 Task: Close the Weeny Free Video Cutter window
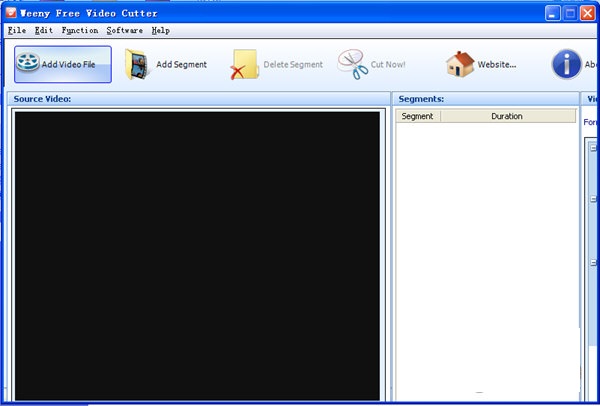[587, 13]
